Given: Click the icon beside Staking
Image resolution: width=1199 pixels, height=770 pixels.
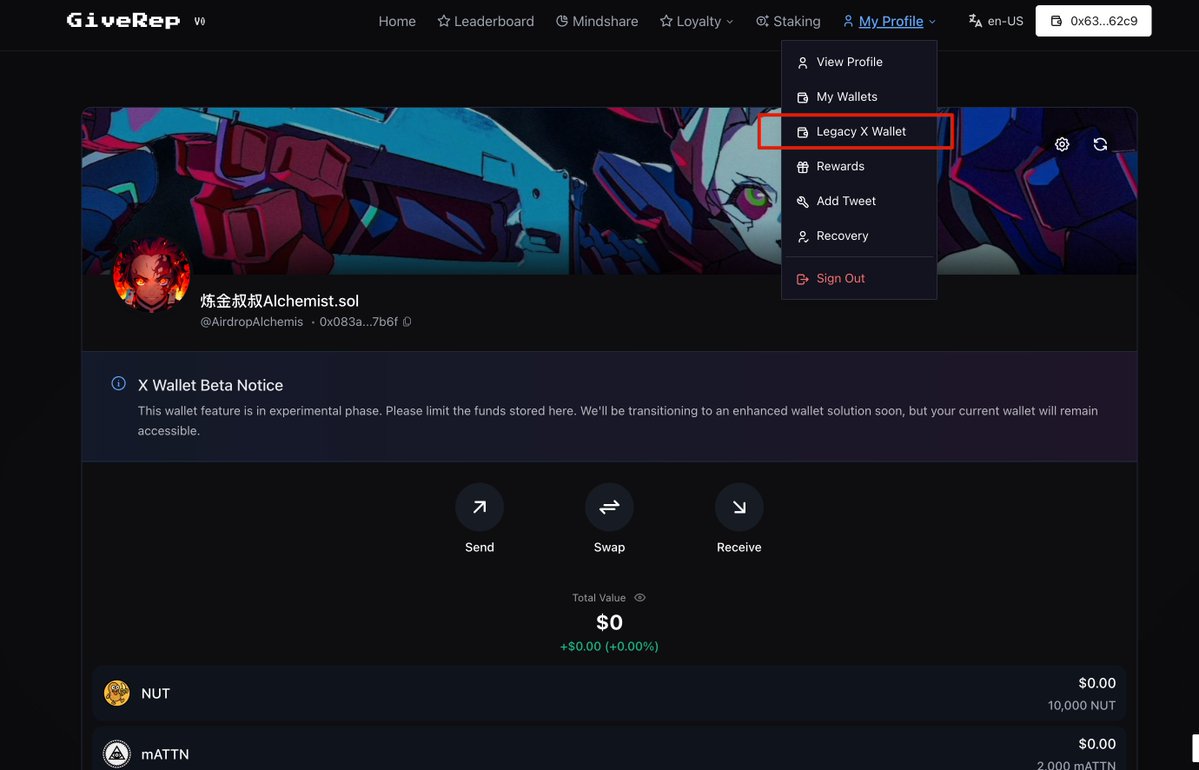Looking at the screenshot, I should click(x=762, y=21).
